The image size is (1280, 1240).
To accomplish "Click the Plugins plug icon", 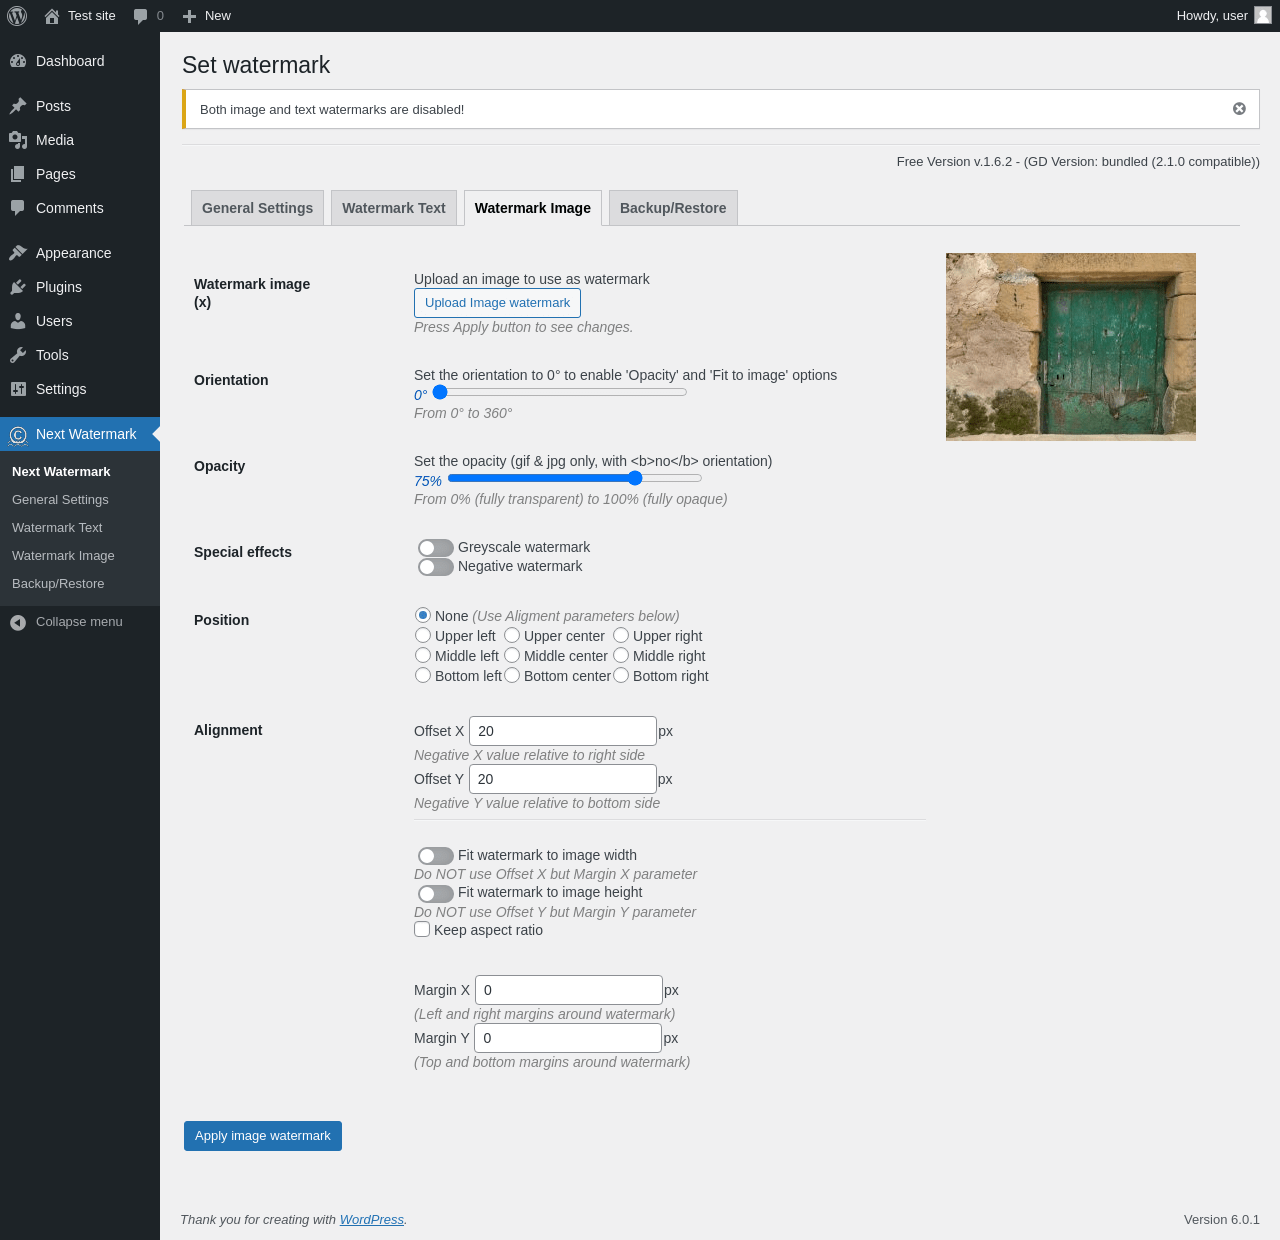I will coord(18,287).
